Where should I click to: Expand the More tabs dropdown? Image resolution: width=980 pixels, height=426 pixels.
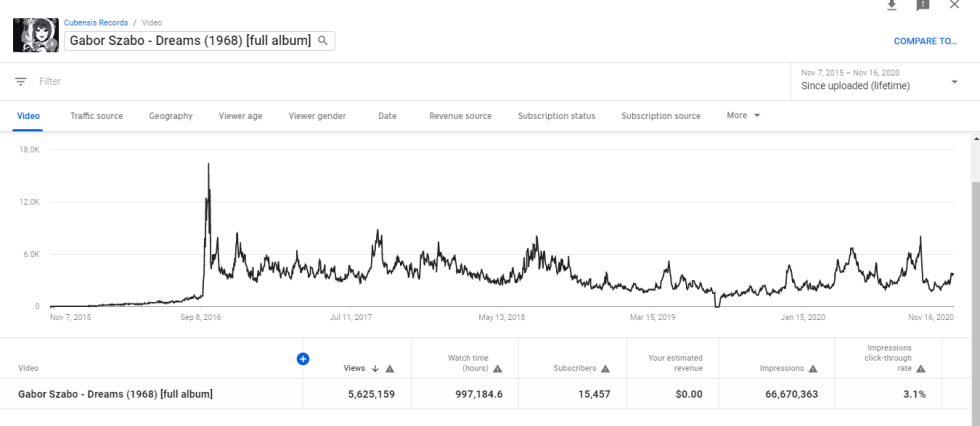click(x=743, y=116)
